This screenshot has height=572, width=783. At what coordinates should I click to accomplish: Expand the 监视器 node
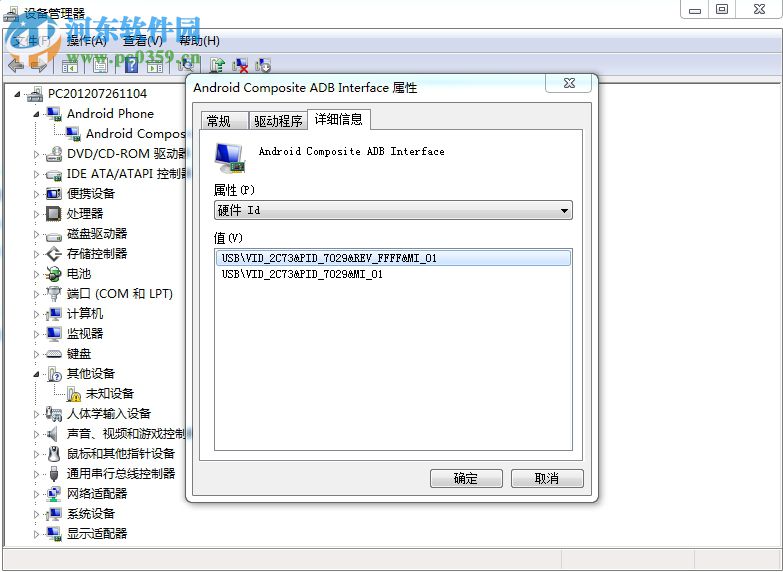[x=36, y=334]
